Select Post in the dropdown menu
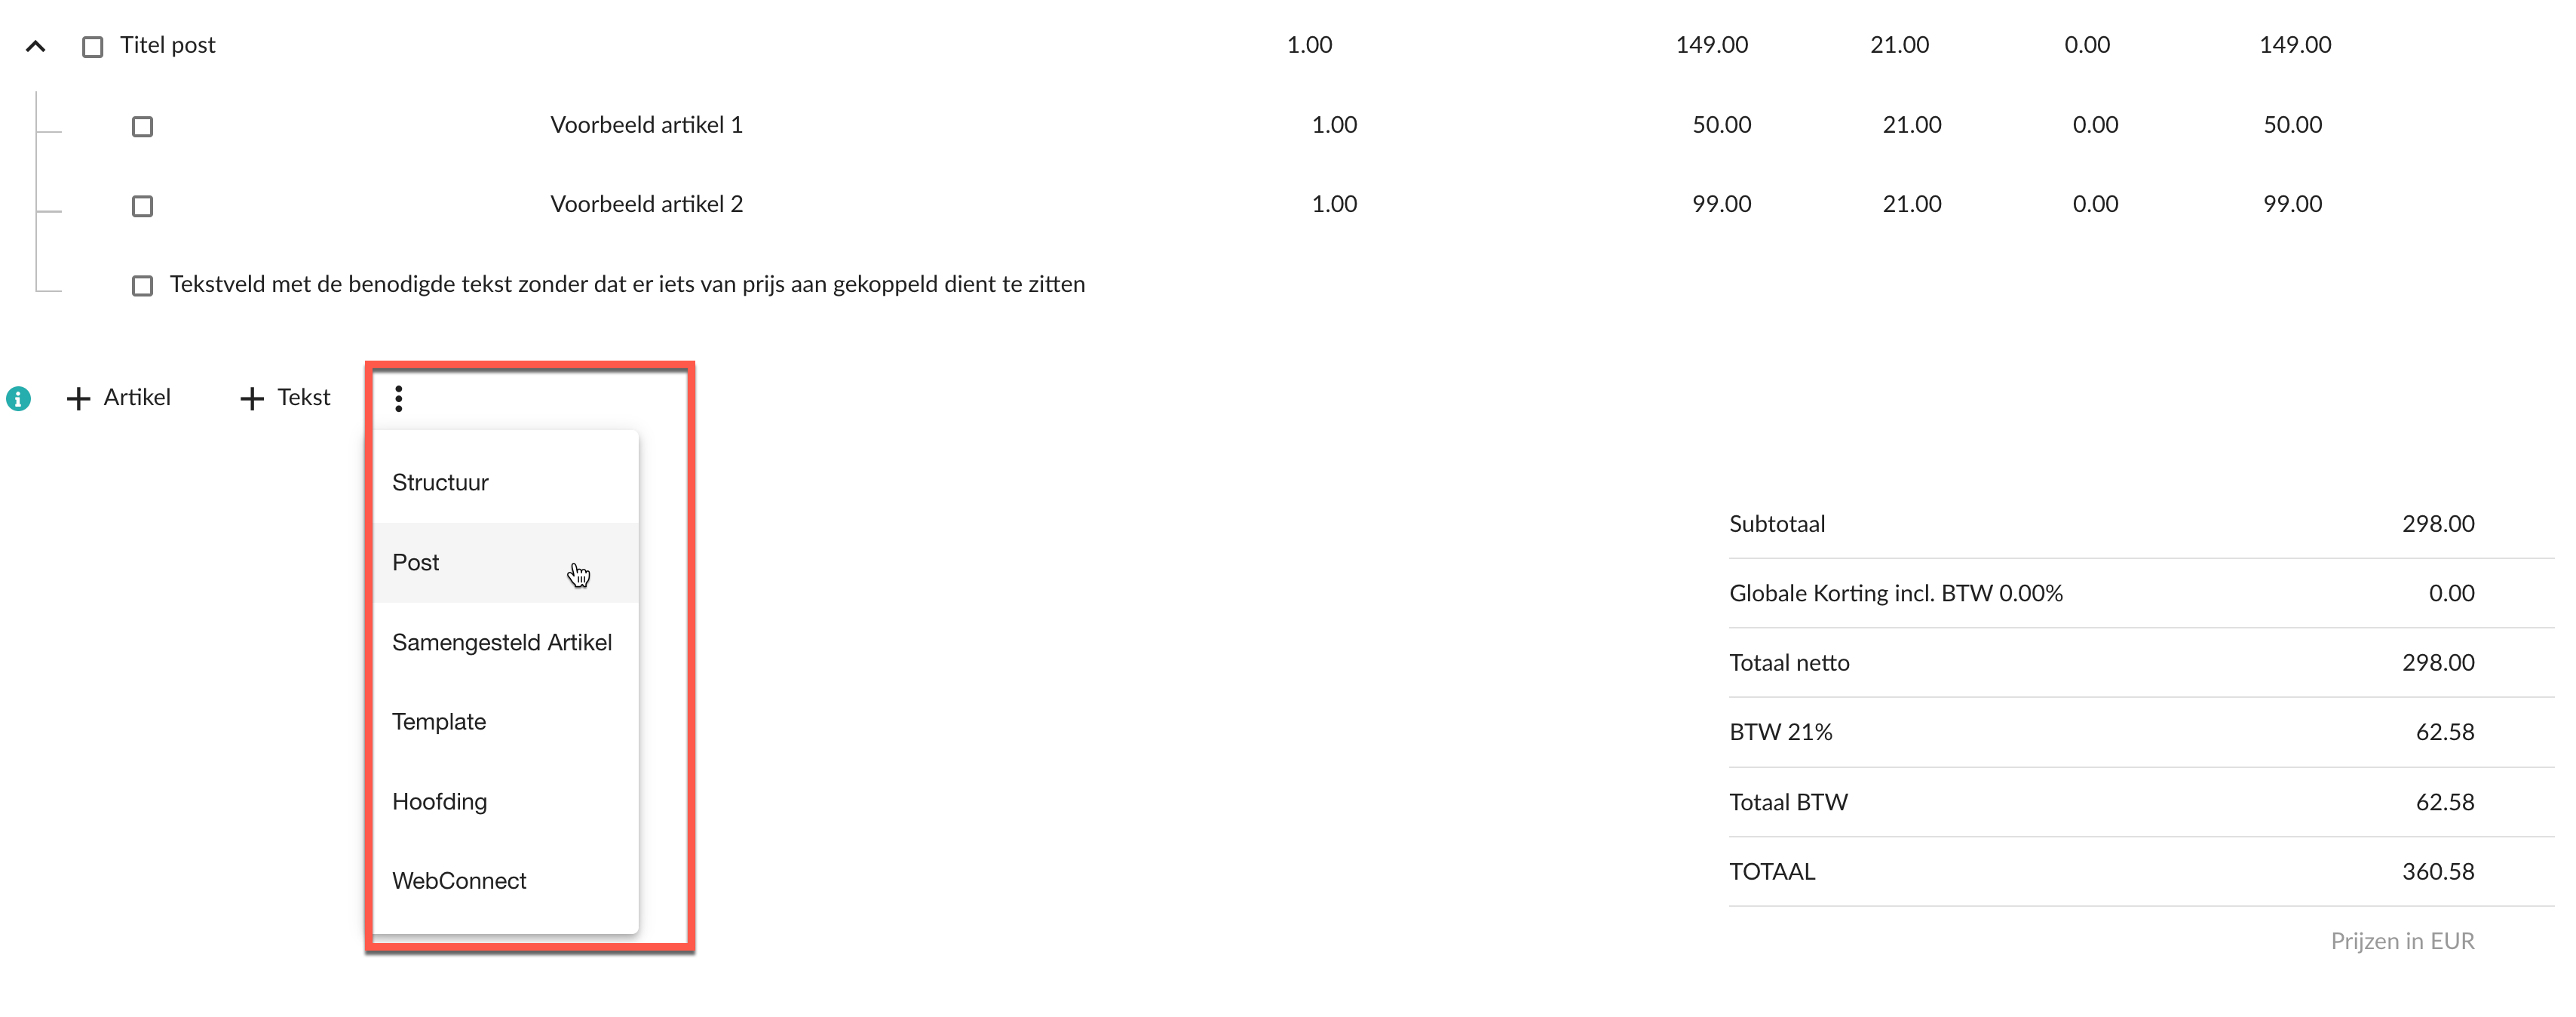This screenshot has height=1017, width=2576. [x=506, y=562]
